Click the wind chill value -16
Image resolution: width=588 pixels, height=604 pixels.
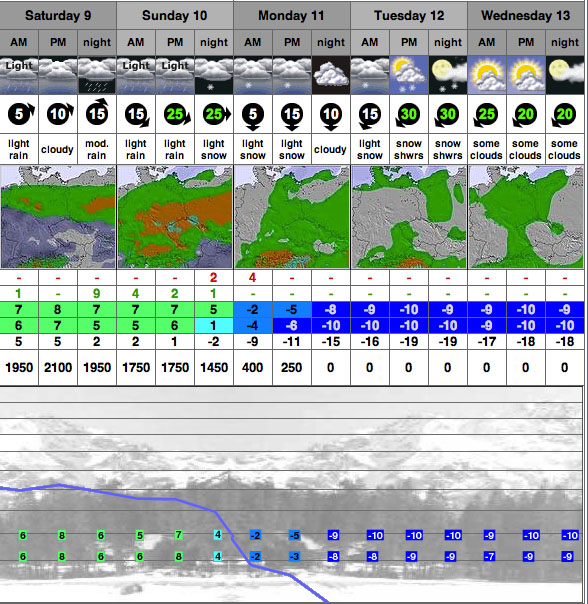coord(370,342)
